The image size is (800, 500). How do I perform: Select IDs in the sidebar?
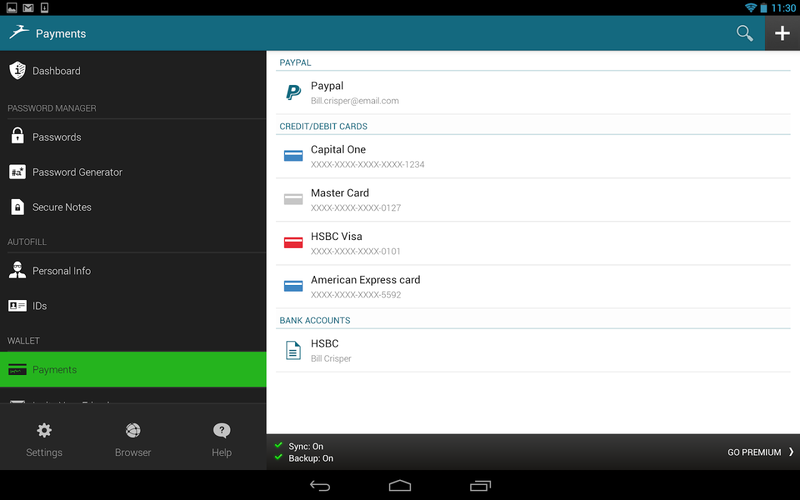[x=39, y=306]
